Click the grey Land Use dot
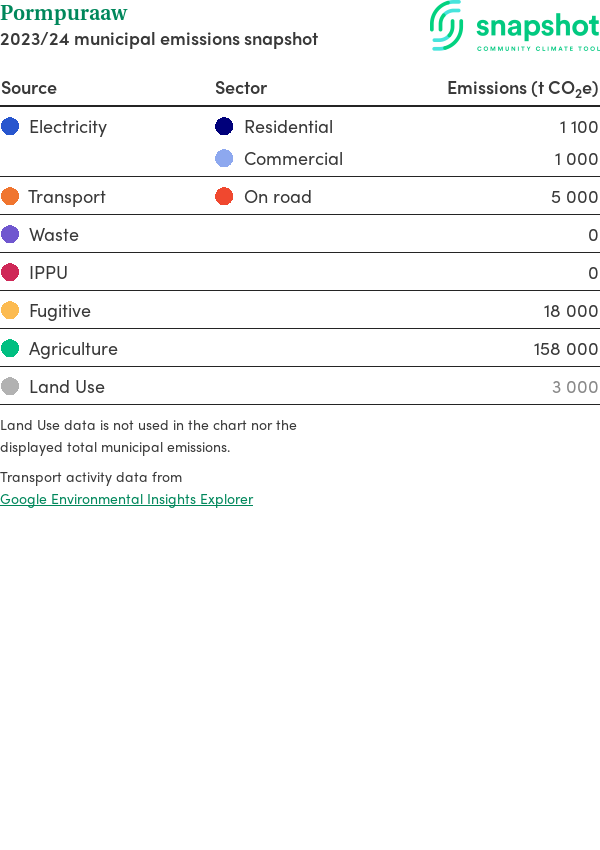 click(x=10, y=387)
